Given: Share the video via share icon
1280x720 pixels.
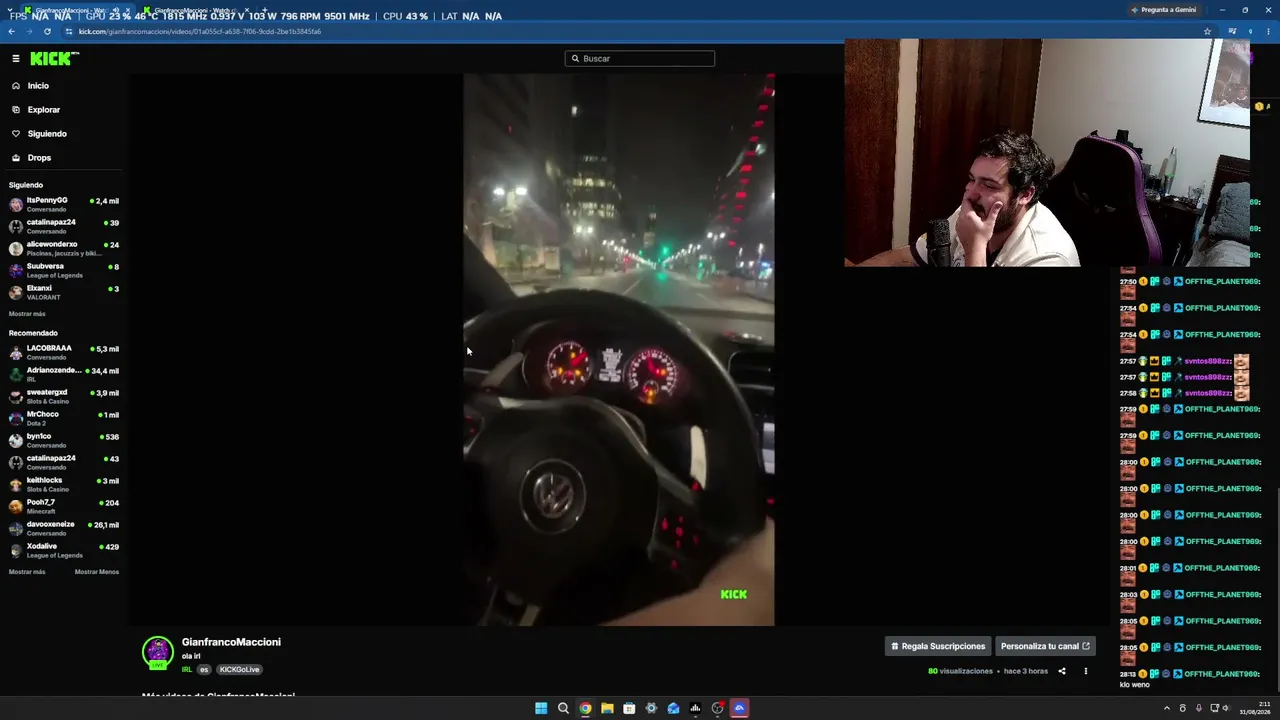Looking at the screenshot, I should pos(1062,671).
